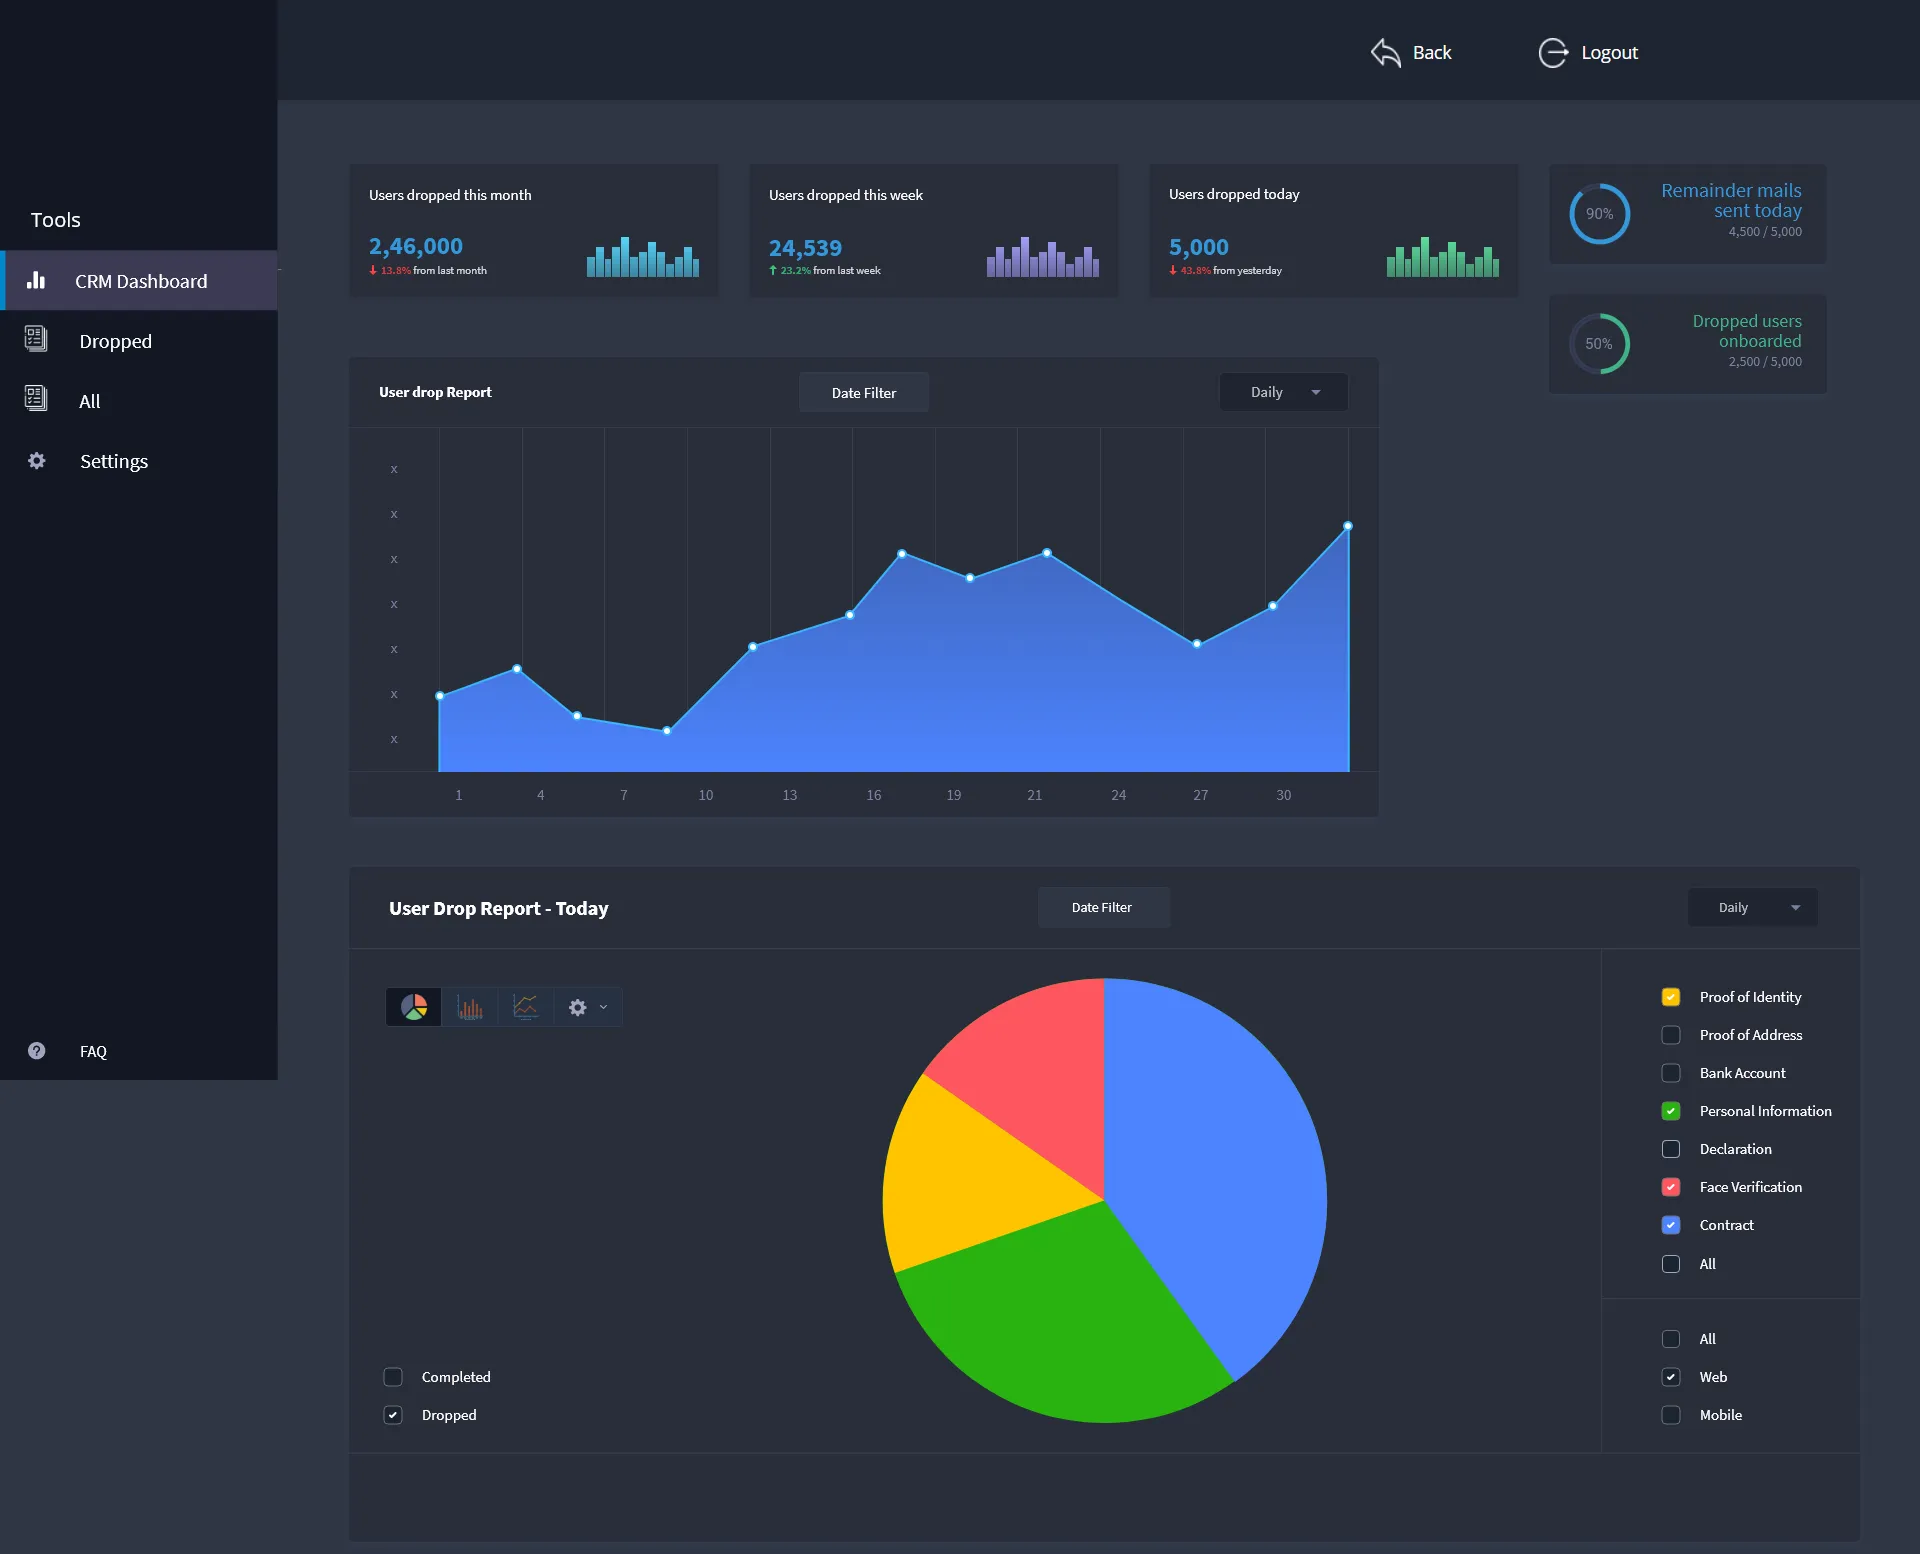Click the FAQ question mark icon
Image resolution: width=1920 pixels, height=1554 pixels.
coord(37,1051)
